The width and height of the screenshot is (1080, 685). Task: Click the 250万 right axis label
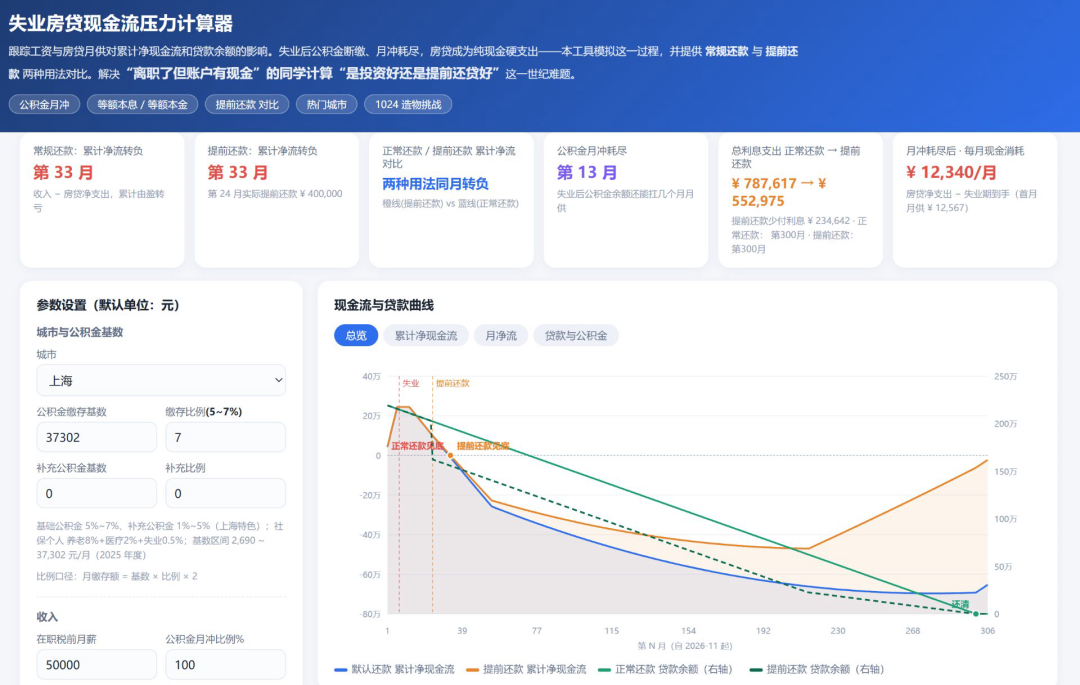[1006, 377]
